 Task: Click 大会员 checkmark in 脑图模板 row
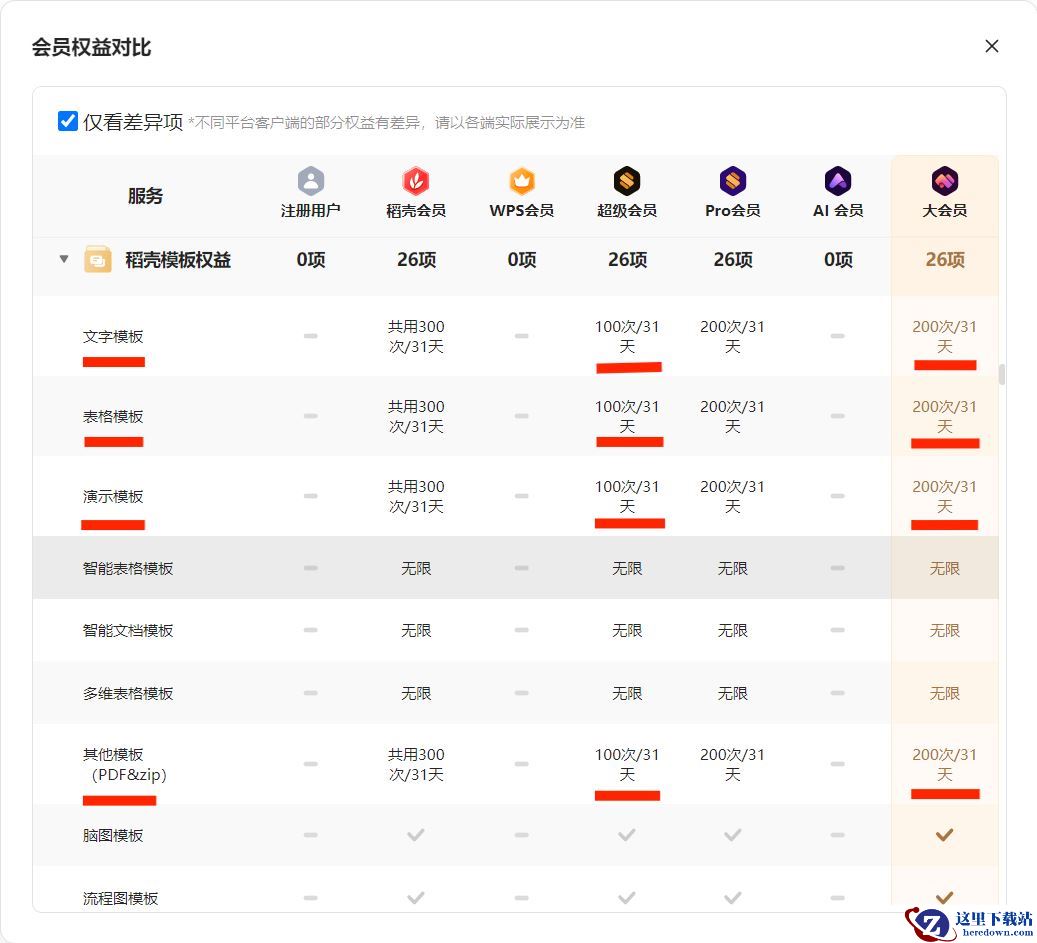click(944, 835)
